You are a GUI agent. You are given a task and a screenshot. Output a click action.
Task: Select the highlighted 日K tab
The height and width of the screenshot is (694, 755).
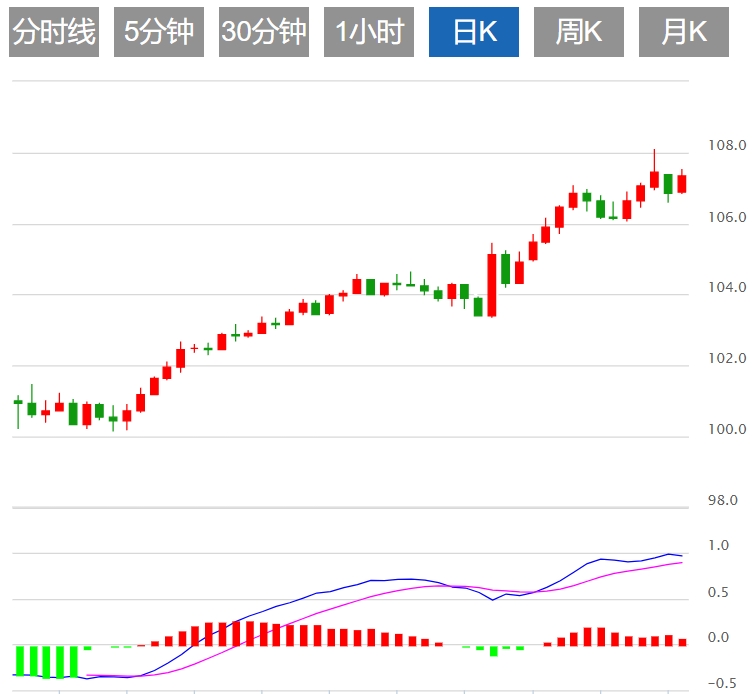pos(474,32)
